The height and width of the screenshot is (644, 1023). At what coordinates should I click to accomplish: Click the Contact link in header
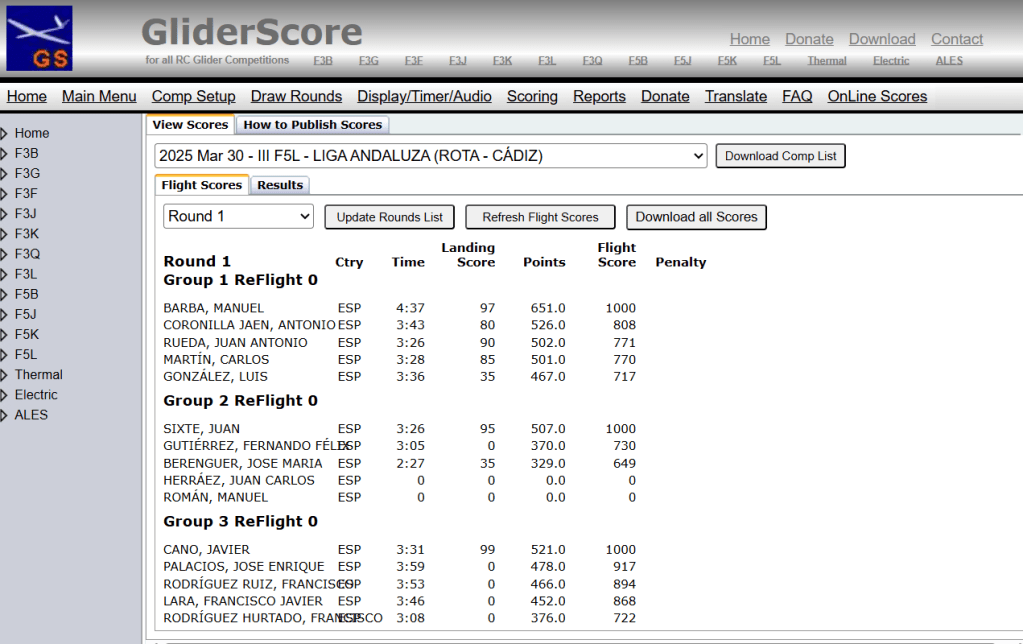coord(956,40)
